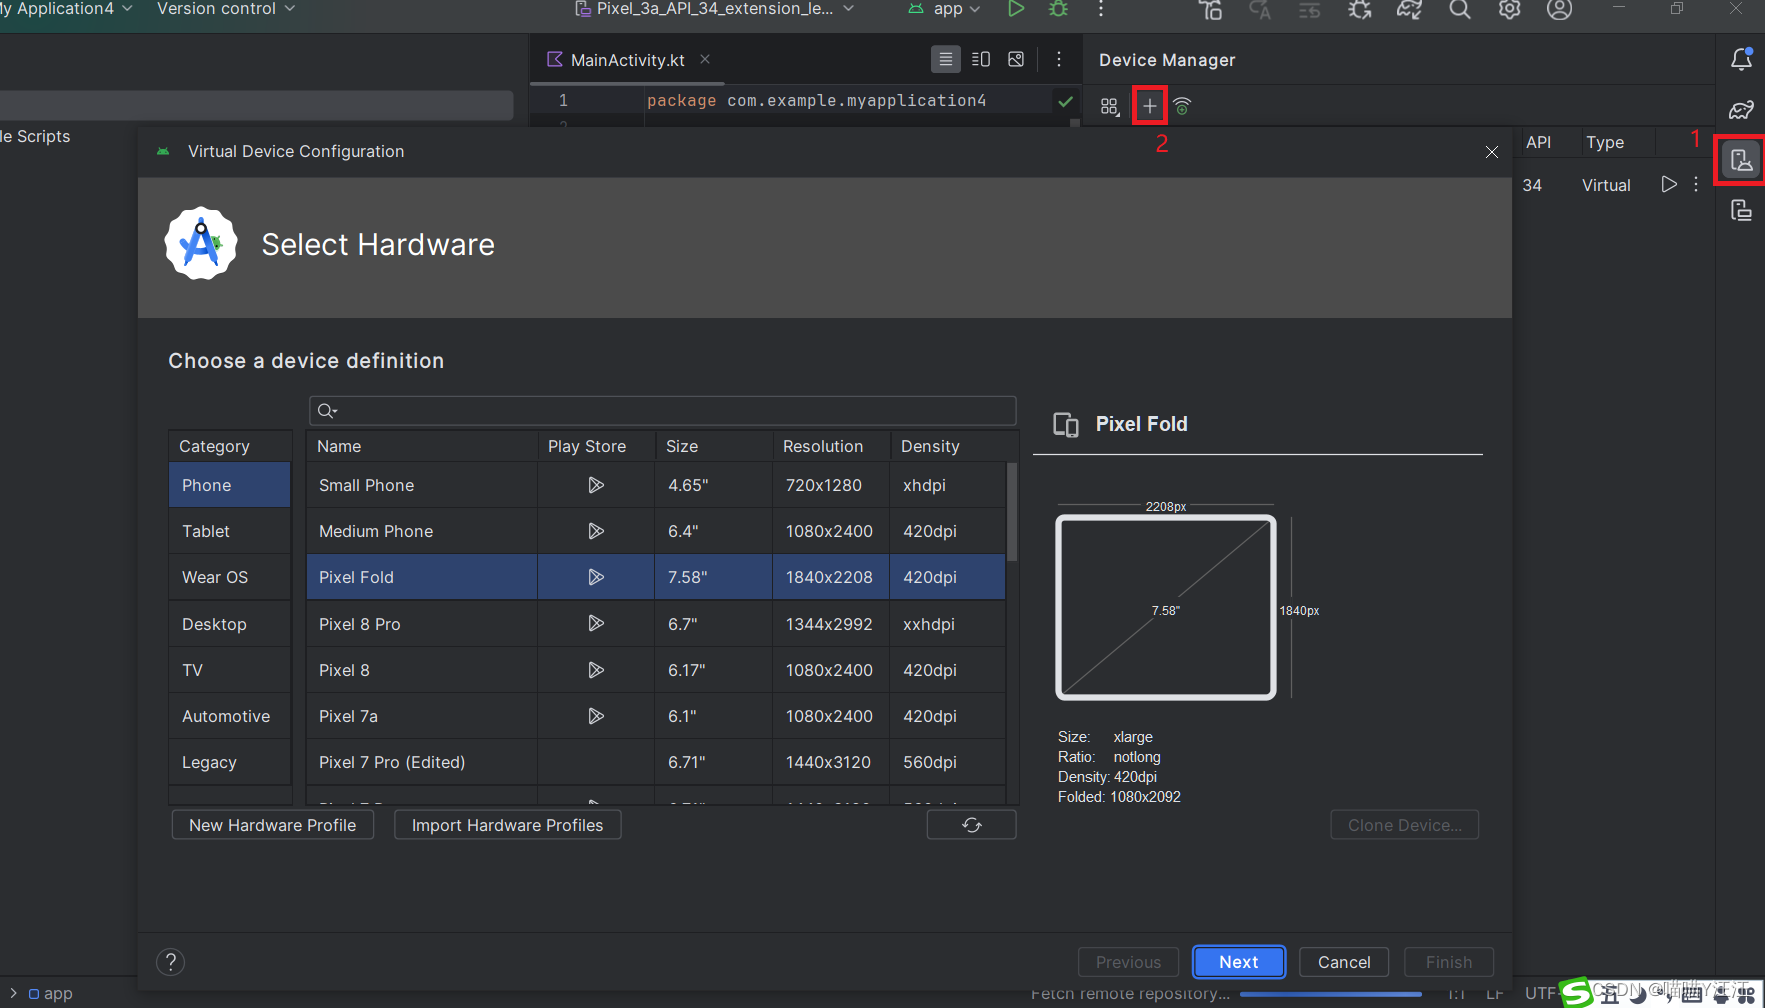Click the Attach Debugger to Android Process icon

pyautogui.click(x=1360, y=10)
